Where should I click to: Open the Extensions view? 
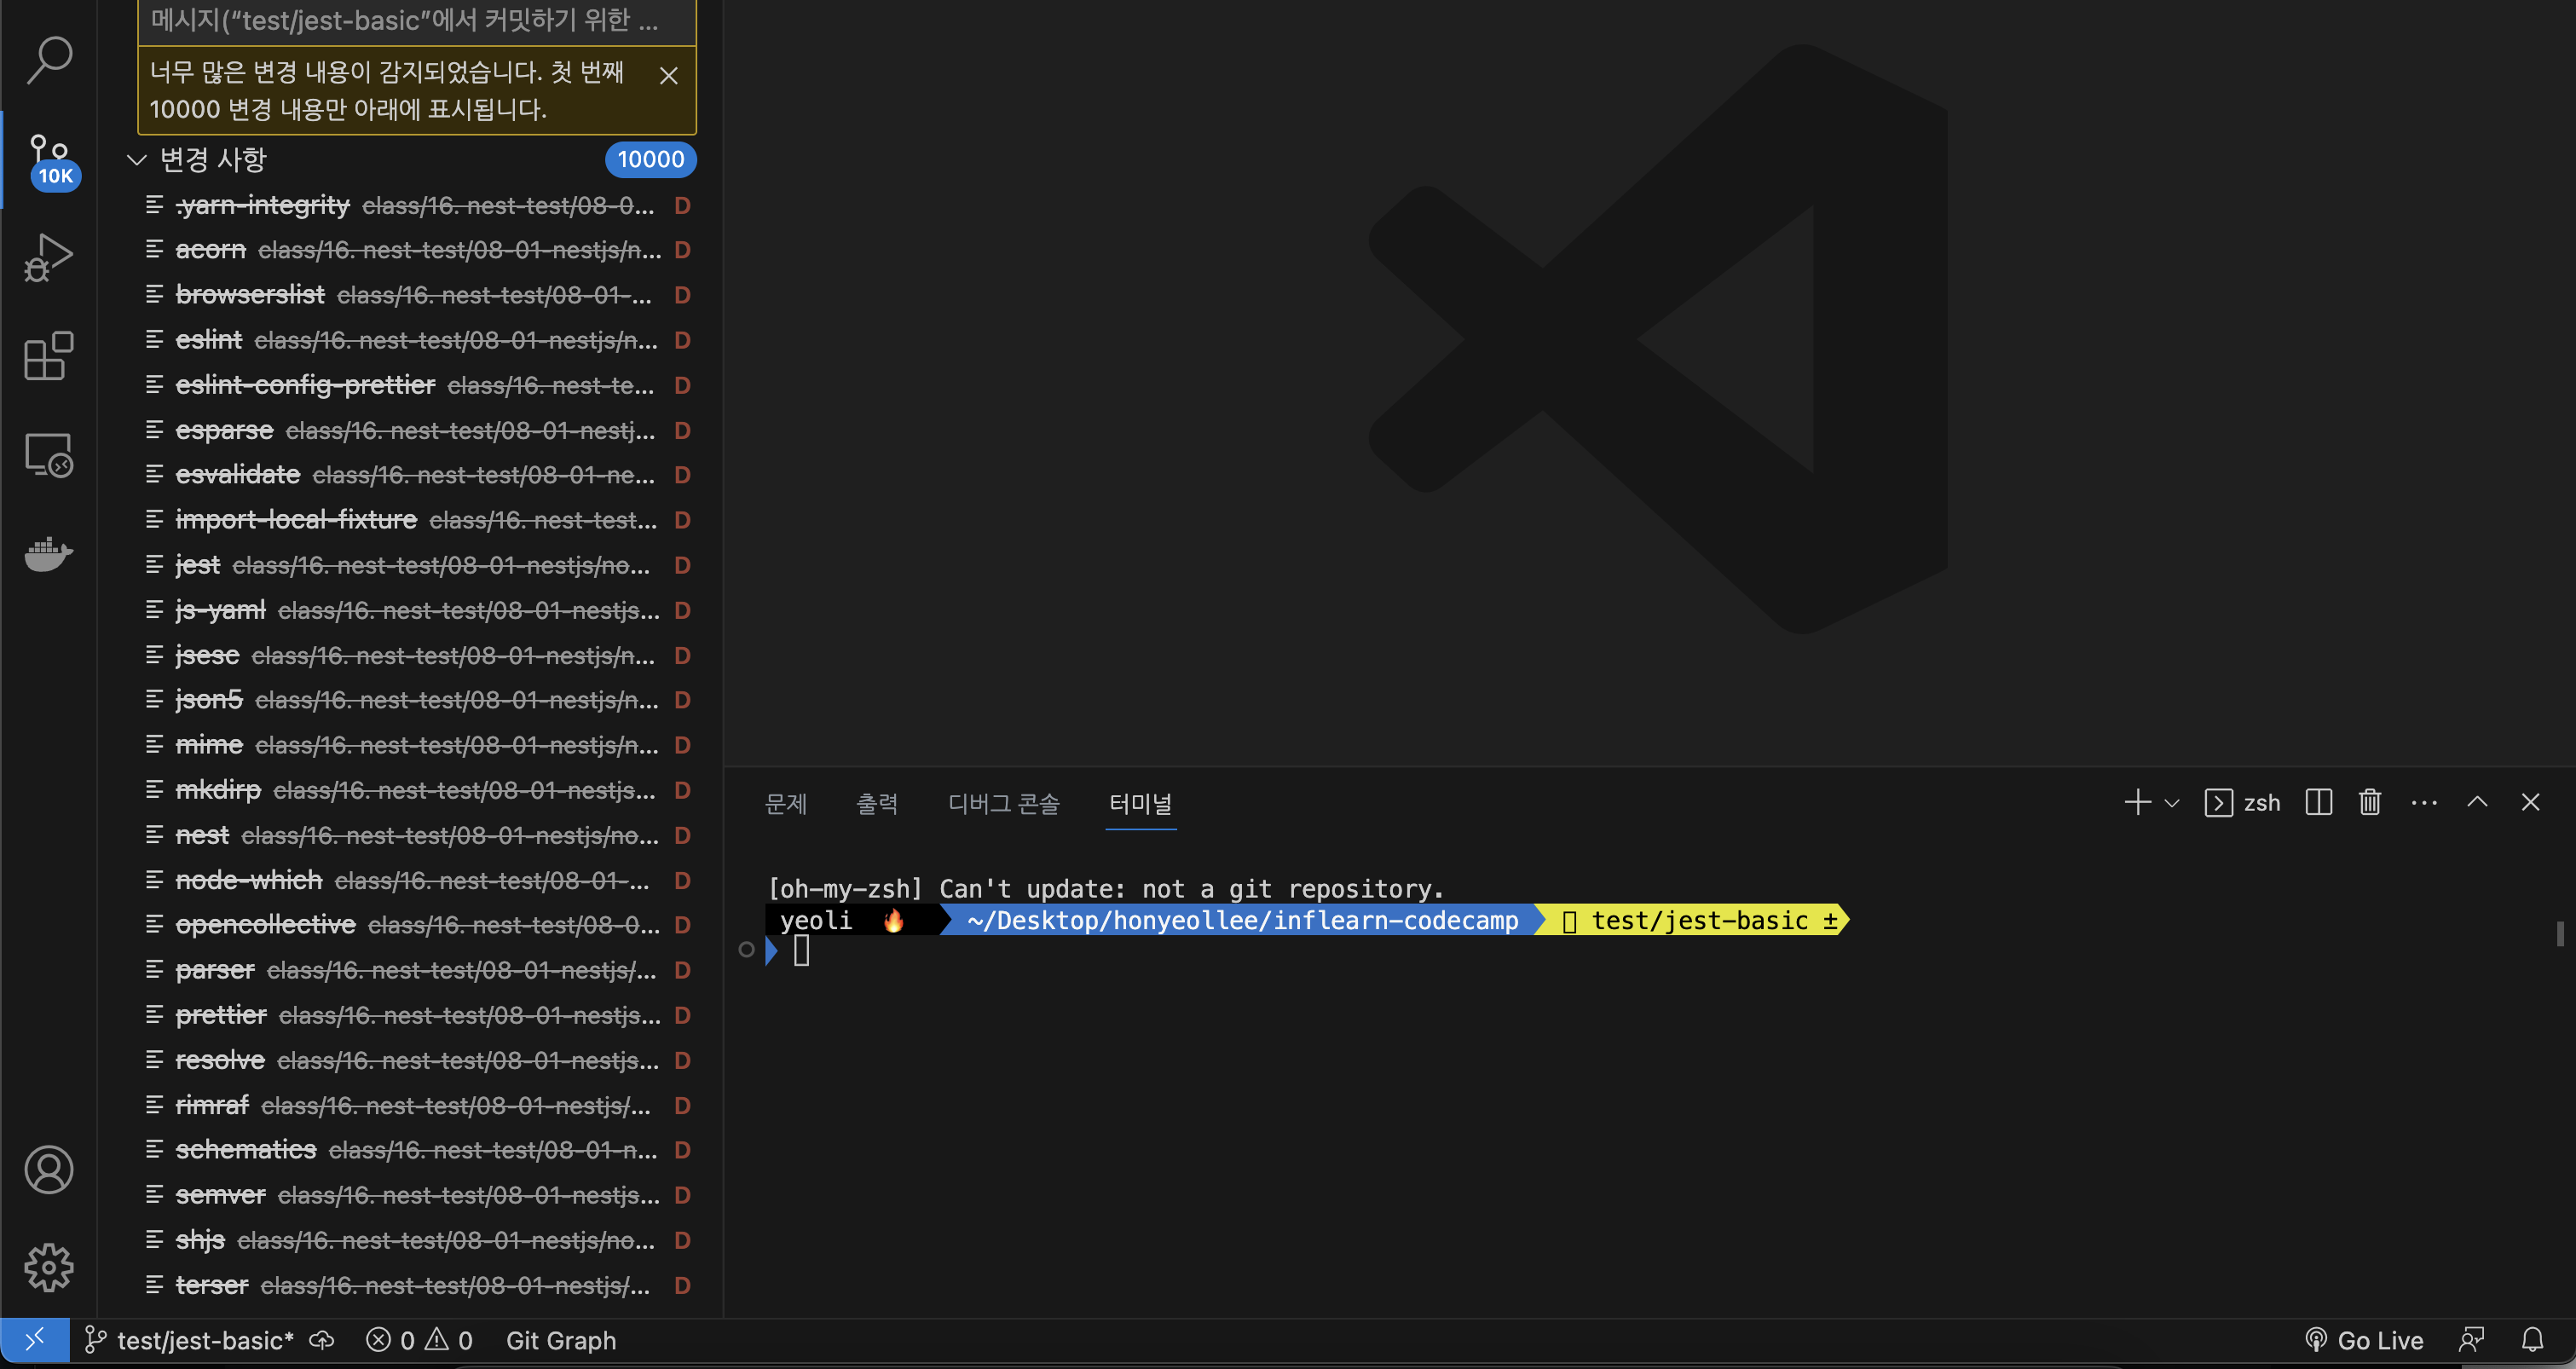coord(48,356)
